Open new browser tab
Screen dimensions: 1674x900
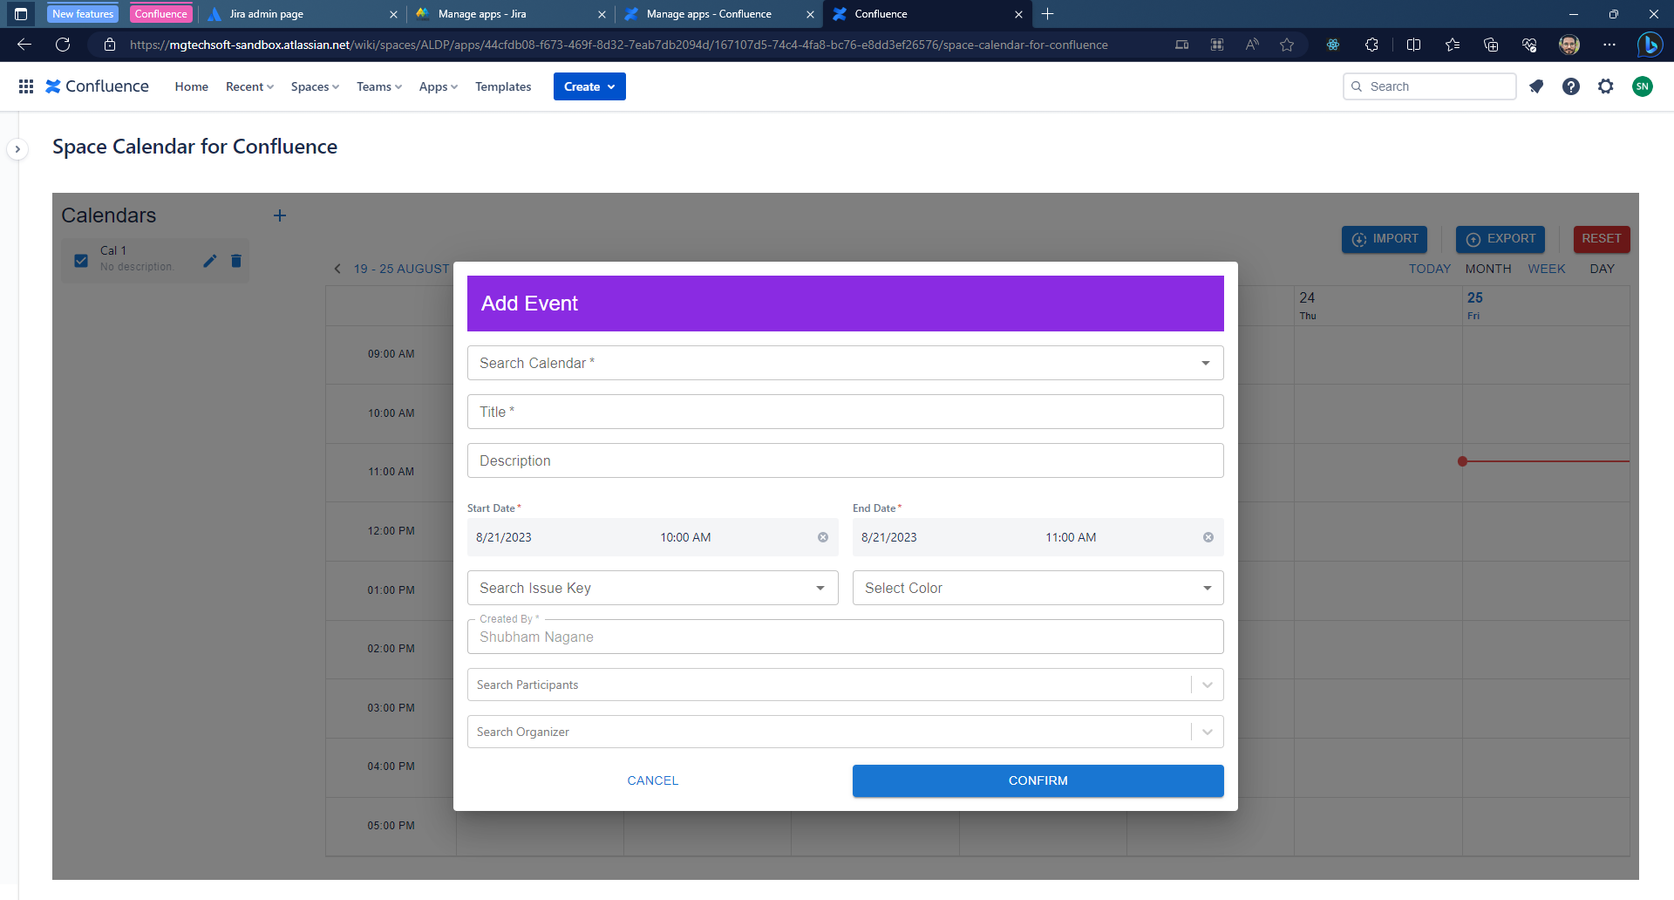1047,14
